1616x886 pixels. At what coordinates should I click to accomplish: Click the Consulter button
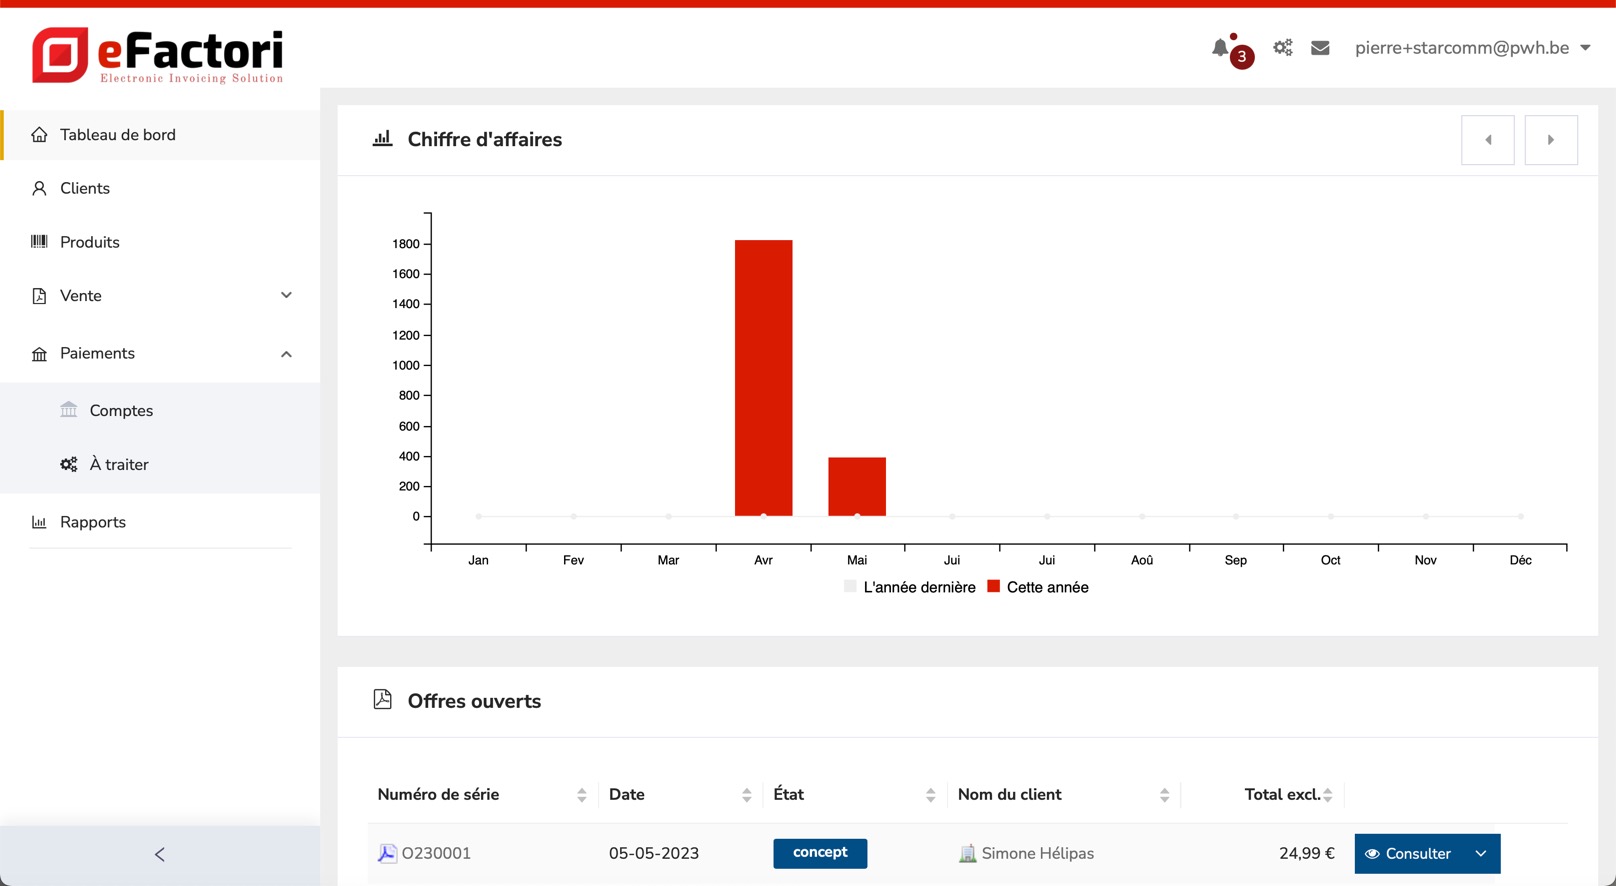[1408, 854]
